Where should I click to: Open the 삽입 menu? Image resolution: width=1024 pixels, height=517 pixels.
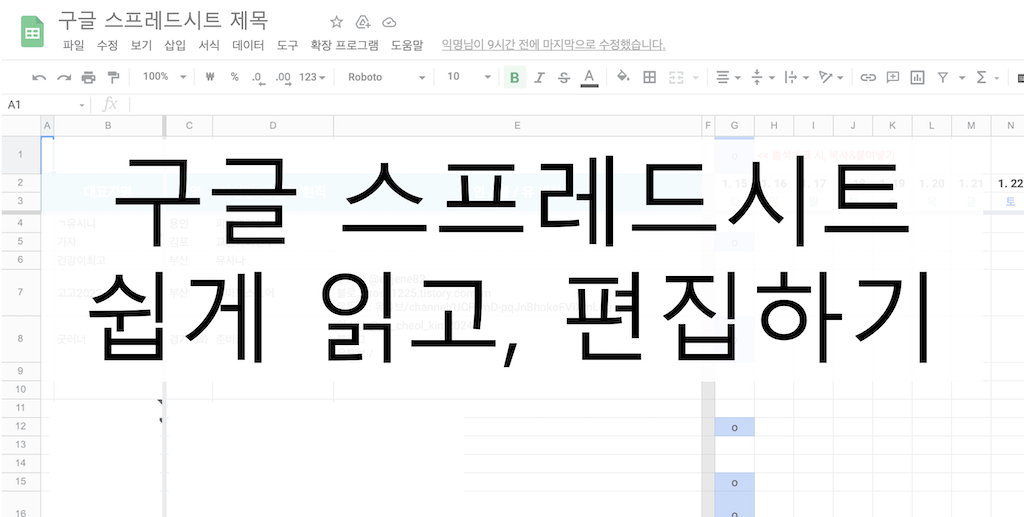(175, 46)
